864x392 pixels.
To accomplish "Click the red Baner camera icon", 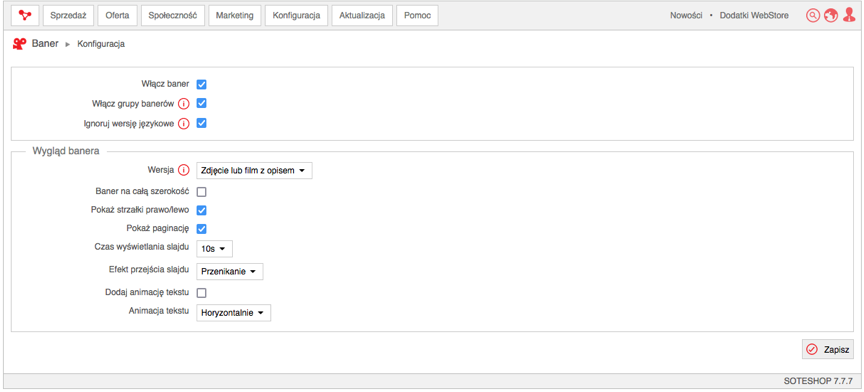I will [x=20, y=44].
